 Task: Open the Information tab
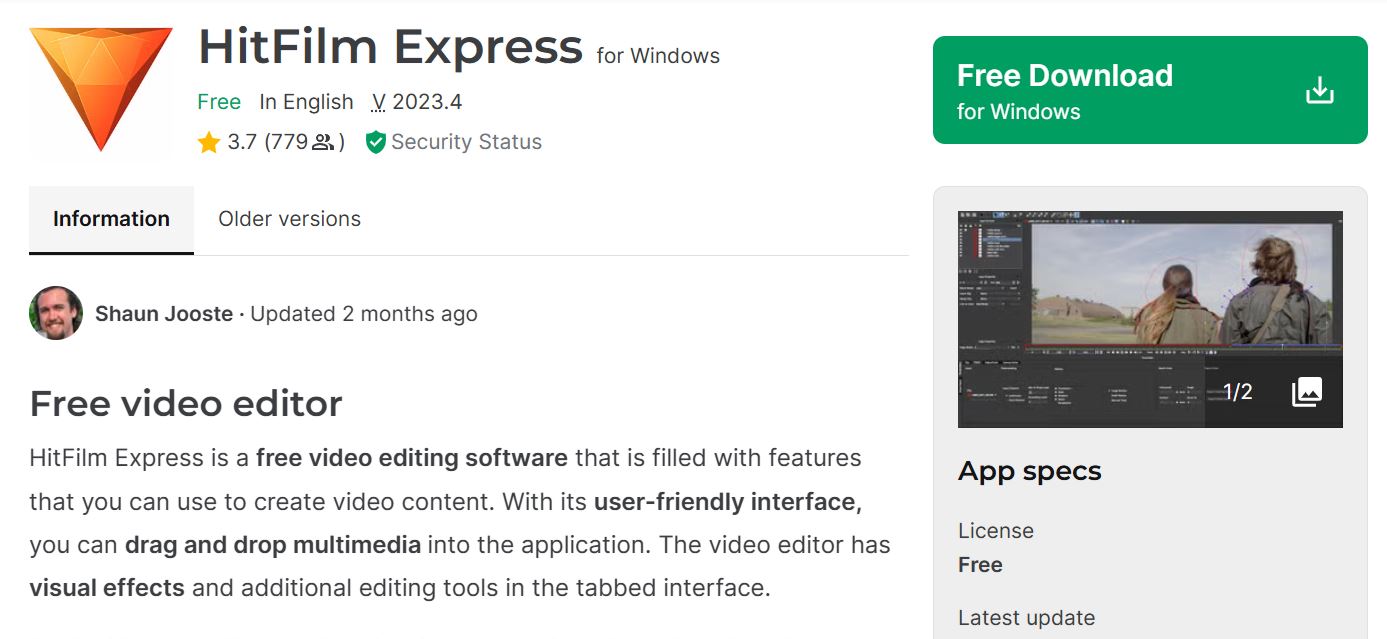point(111,219)
